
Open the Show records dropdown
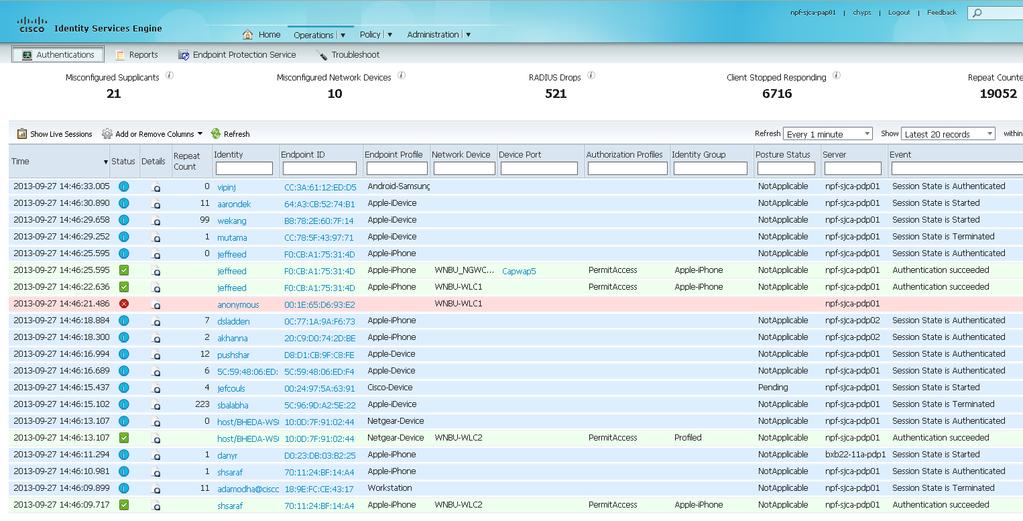point(948,134)
